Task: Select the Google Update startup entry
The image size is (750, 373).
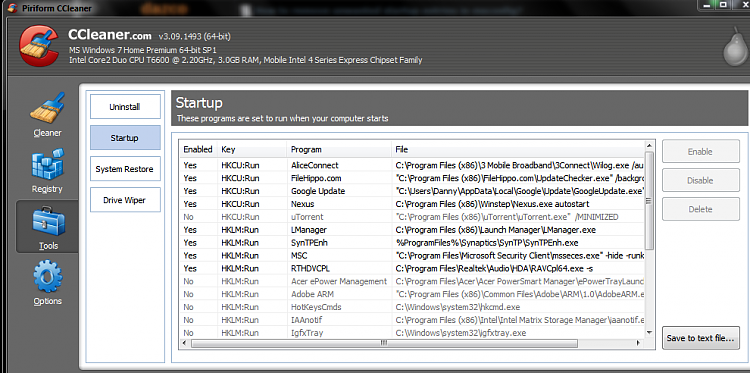Action: tap(412, 191)
